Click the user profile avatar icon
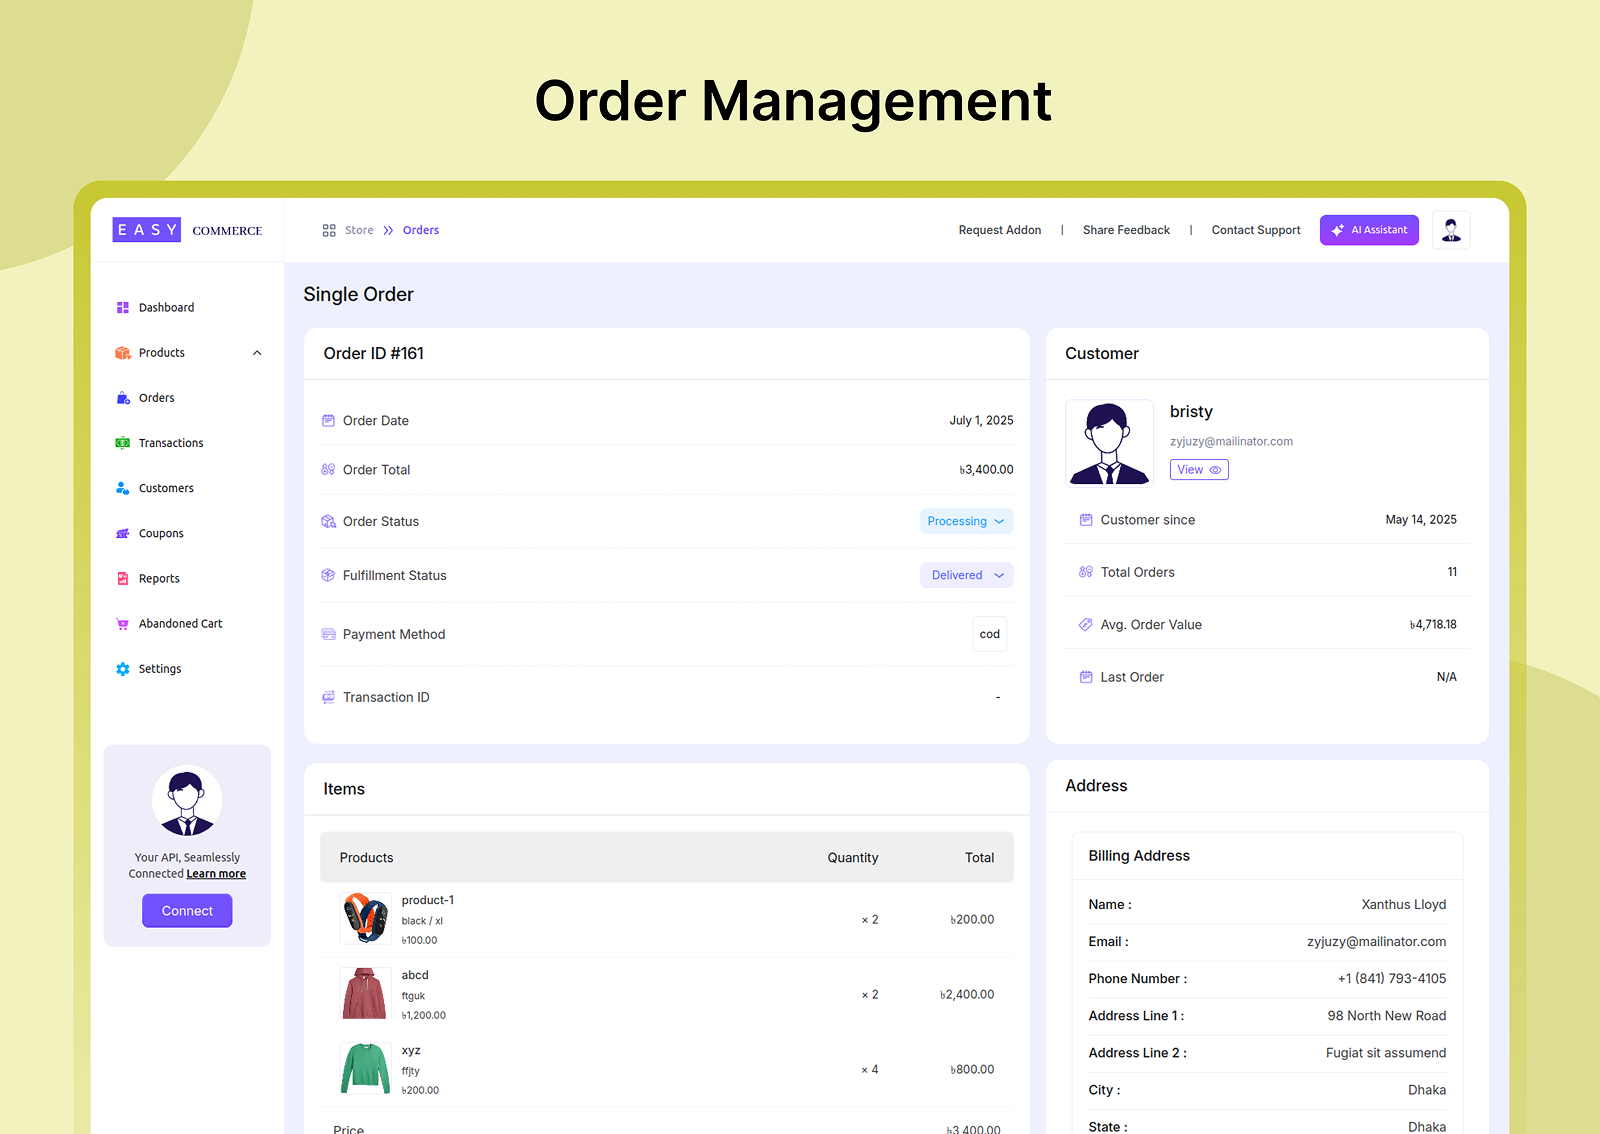This screenshot has height=1134, width=1600. (1451, 230)
